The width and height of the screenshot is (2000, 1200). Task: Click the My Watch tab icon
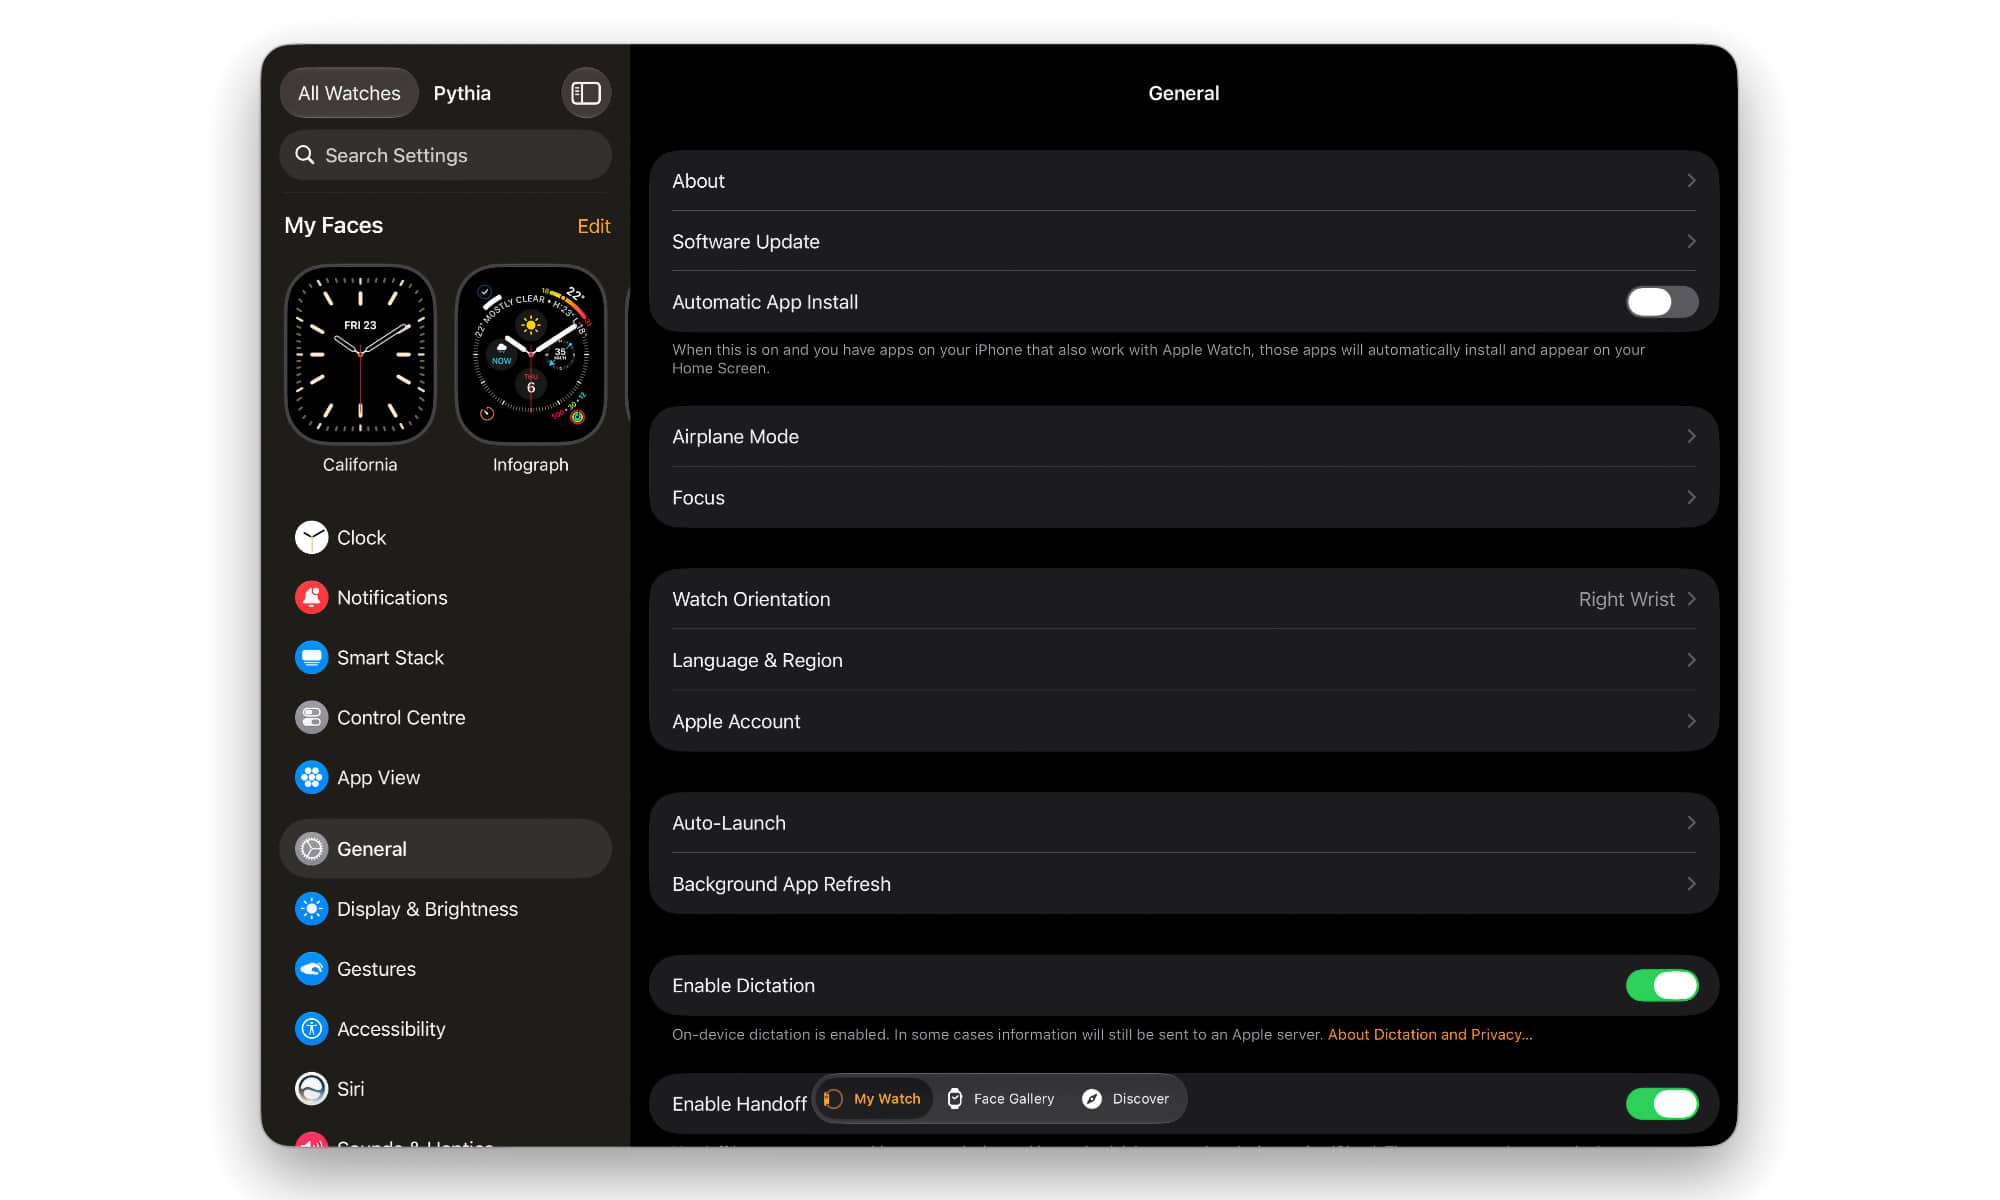tap(833, 1099)
